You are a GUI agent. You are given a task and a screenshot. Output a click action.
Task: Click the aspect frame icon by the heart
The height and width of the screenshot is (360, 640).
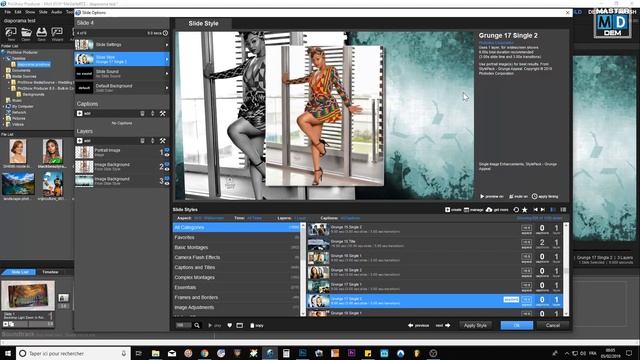240,325
